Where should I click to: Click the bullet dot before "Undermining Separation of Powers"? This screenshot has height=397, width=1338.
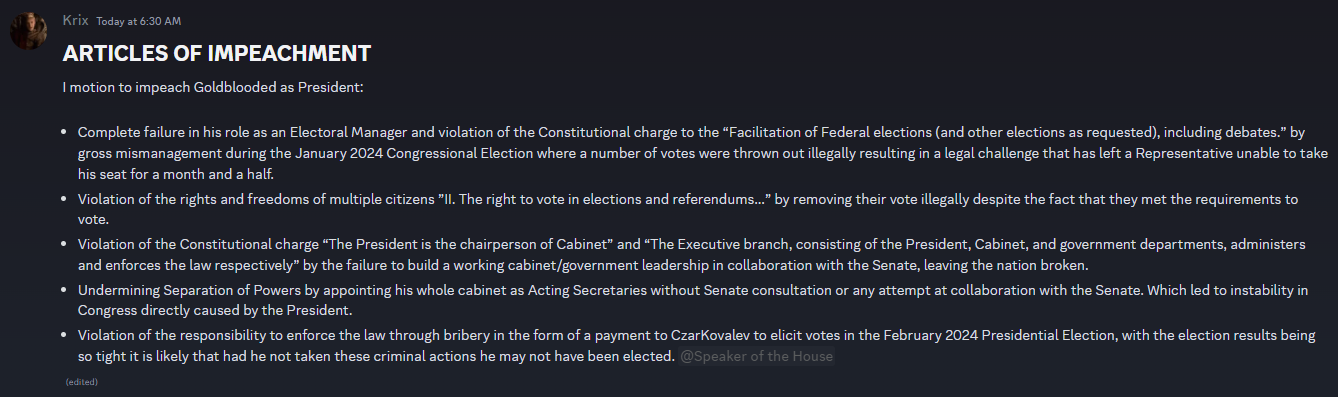[66, 291]
